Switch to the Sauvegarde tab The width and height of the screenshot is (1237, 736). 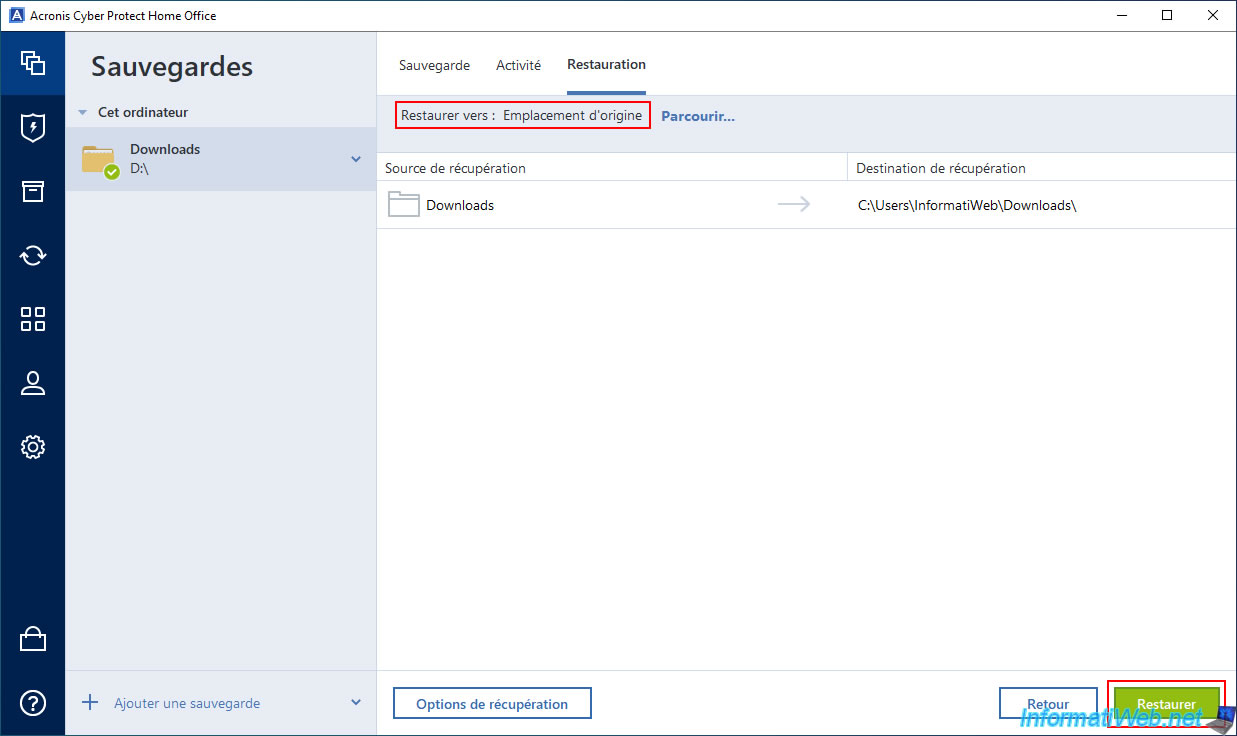434,65
